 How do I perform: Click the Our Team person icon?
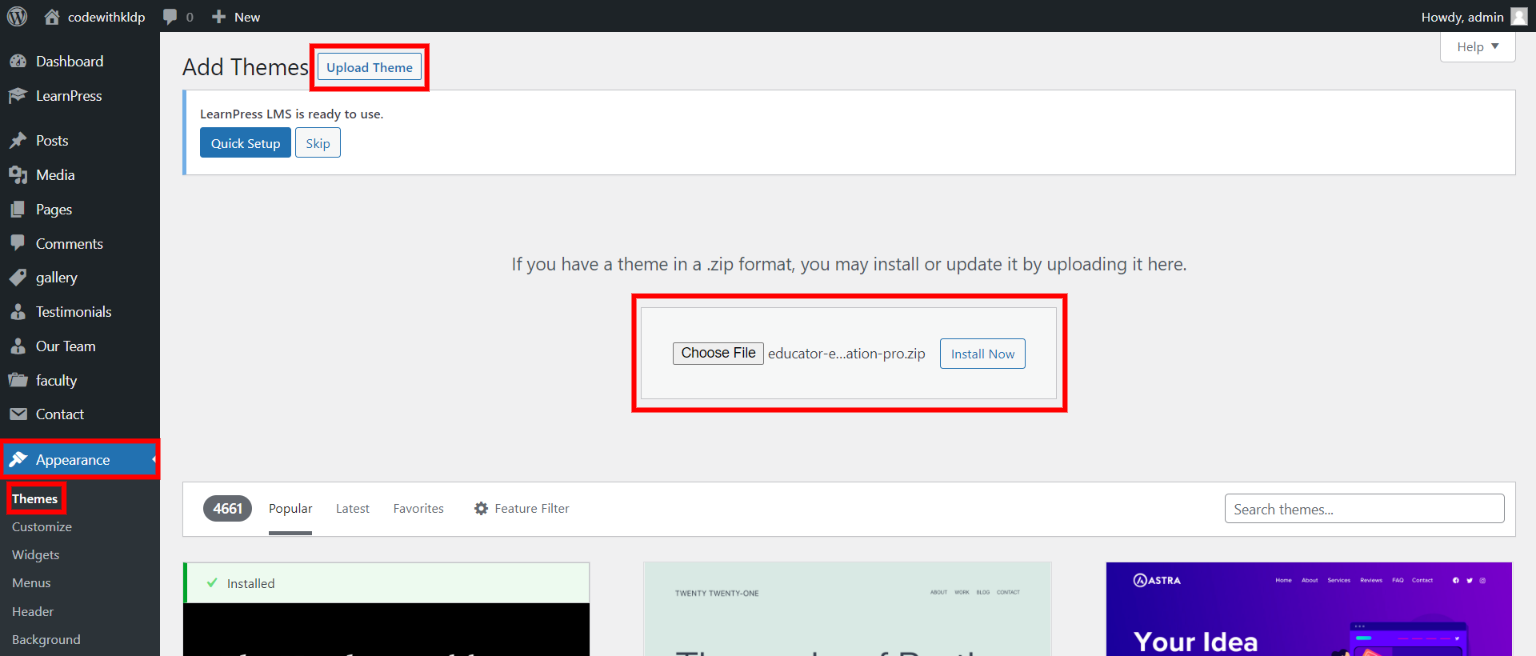(18, 346)
